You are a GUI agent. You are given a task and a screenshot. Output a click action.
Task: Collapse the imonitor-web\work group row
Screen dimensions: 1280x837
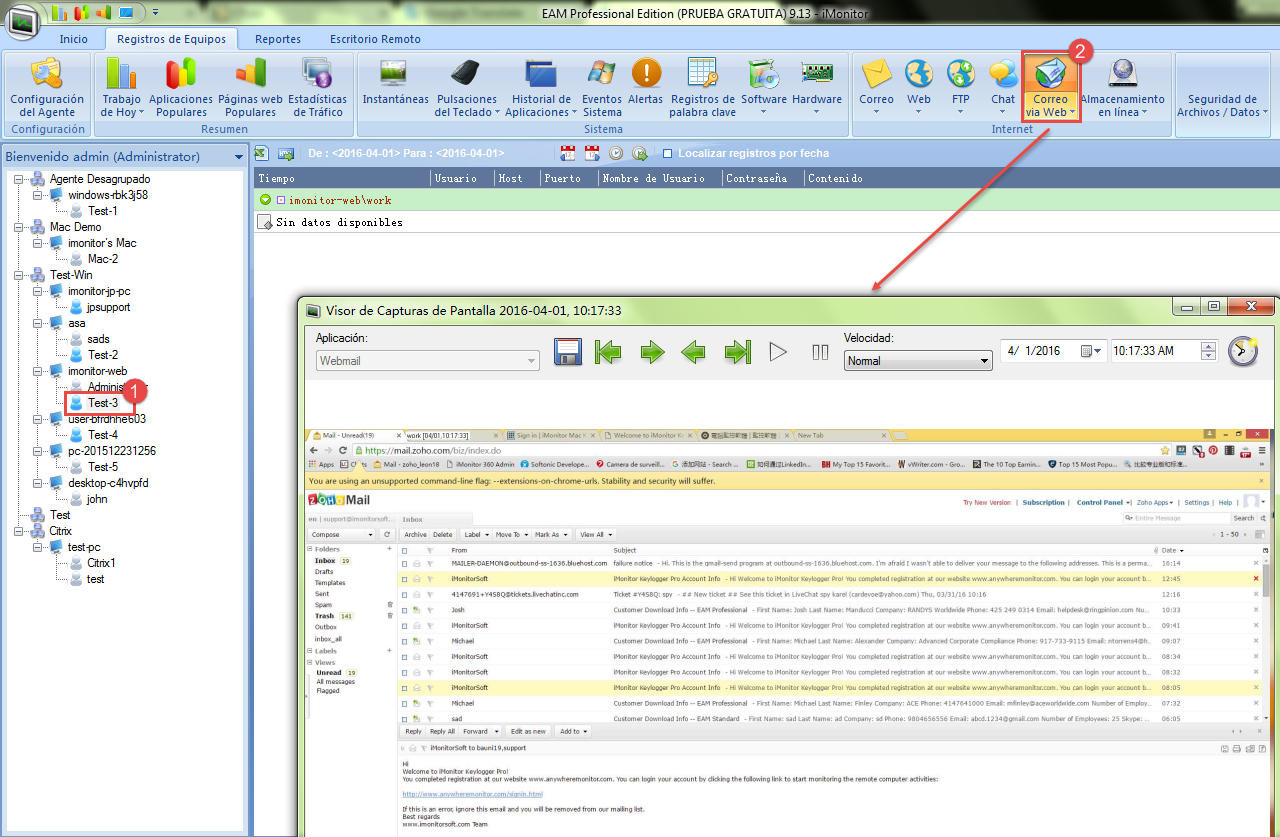point(265,200)
